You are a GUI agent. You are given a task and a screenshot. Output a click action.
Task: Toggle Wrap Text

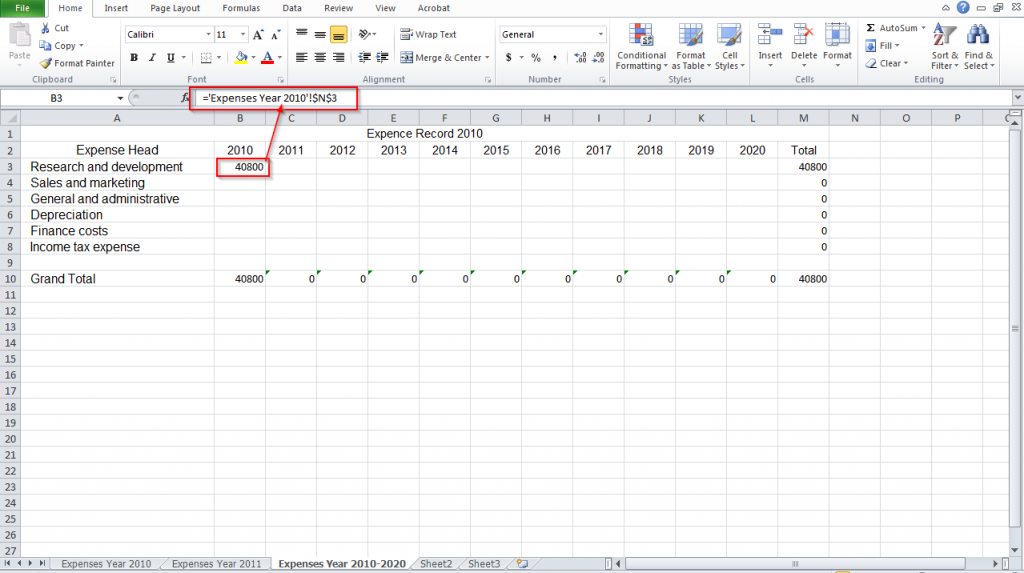pyautogui.click(x=428, y=34)
